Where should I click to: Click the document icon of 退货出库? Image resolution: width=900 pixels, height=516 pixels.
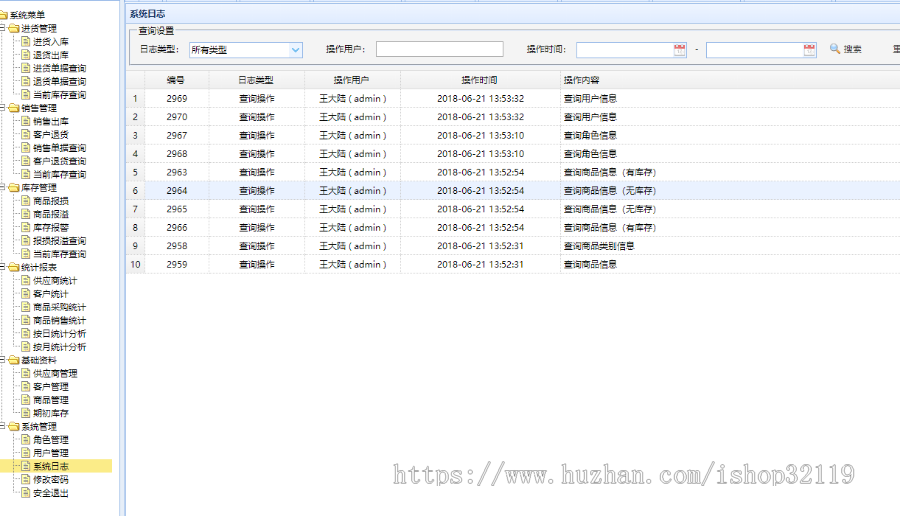coord(26,55)
